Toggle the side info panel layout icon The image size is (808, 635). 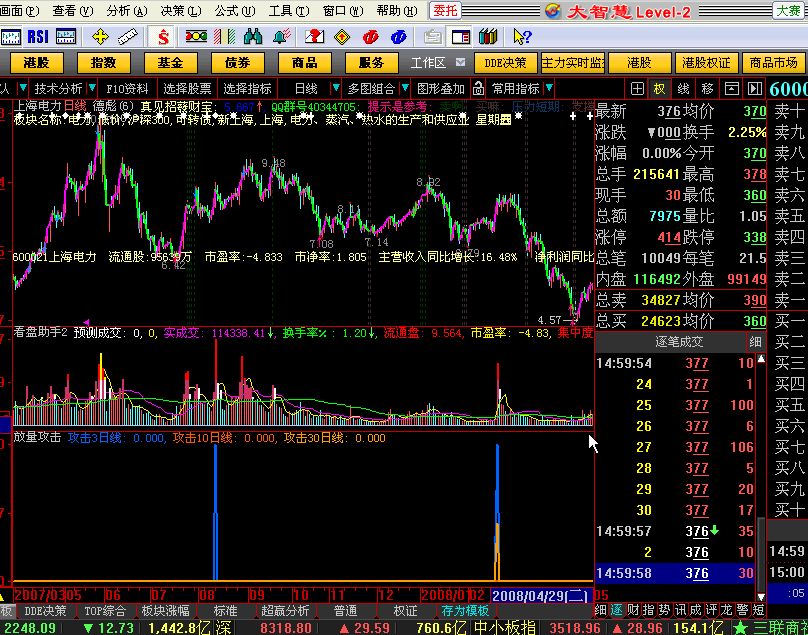(461, 37)
